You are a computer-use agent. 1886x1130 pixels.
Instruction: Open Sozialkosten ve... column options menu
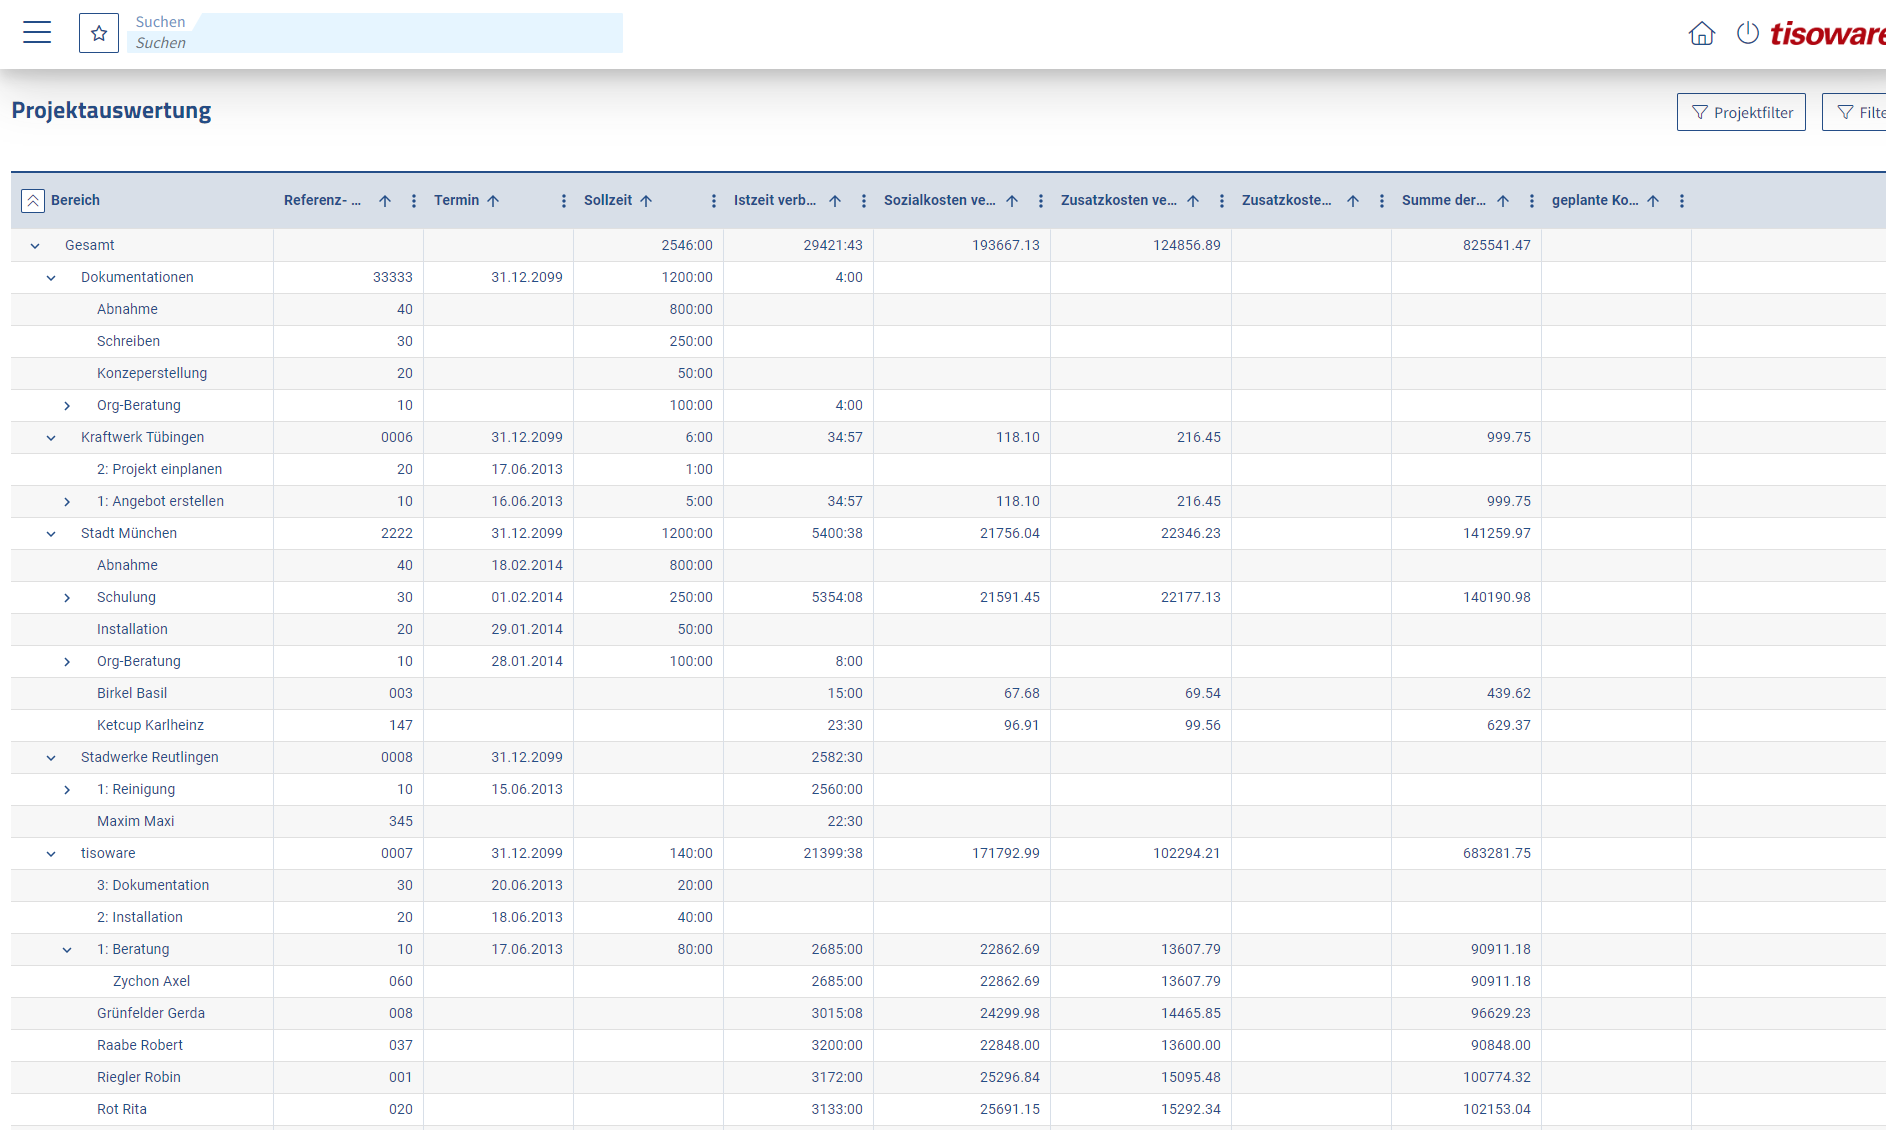pos(1041,201)
